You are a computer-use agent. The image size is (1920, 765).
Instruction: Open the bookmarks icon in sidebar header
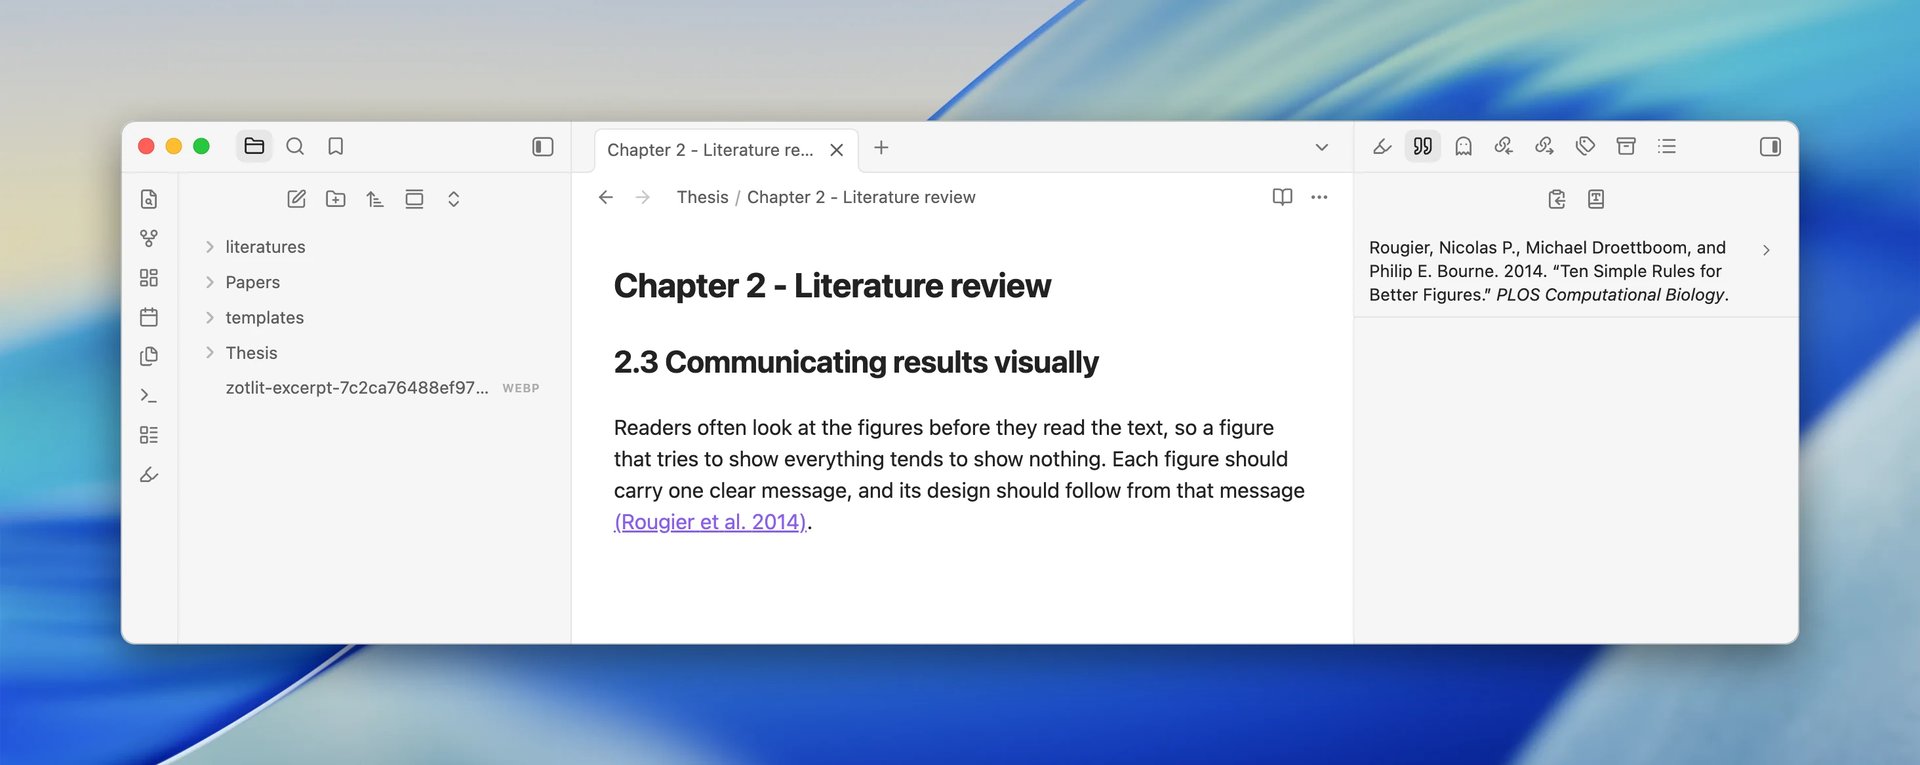pyautogui.click(x=336, y=146)
